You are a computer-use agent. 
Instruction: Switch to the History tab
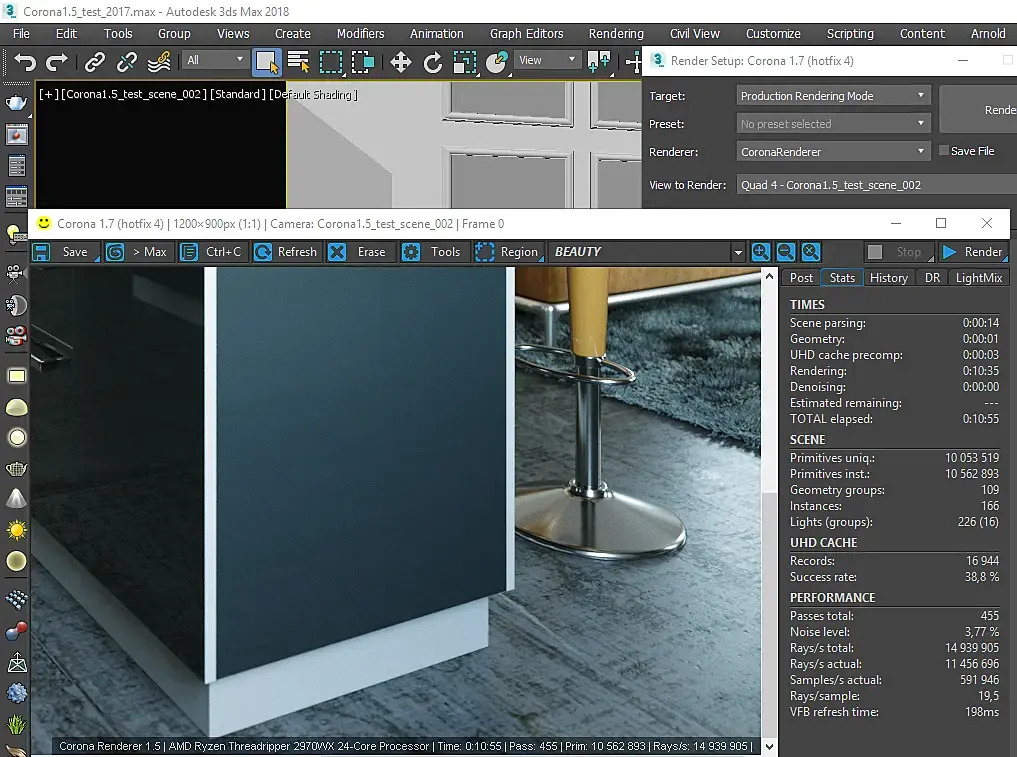click(888, 278)
